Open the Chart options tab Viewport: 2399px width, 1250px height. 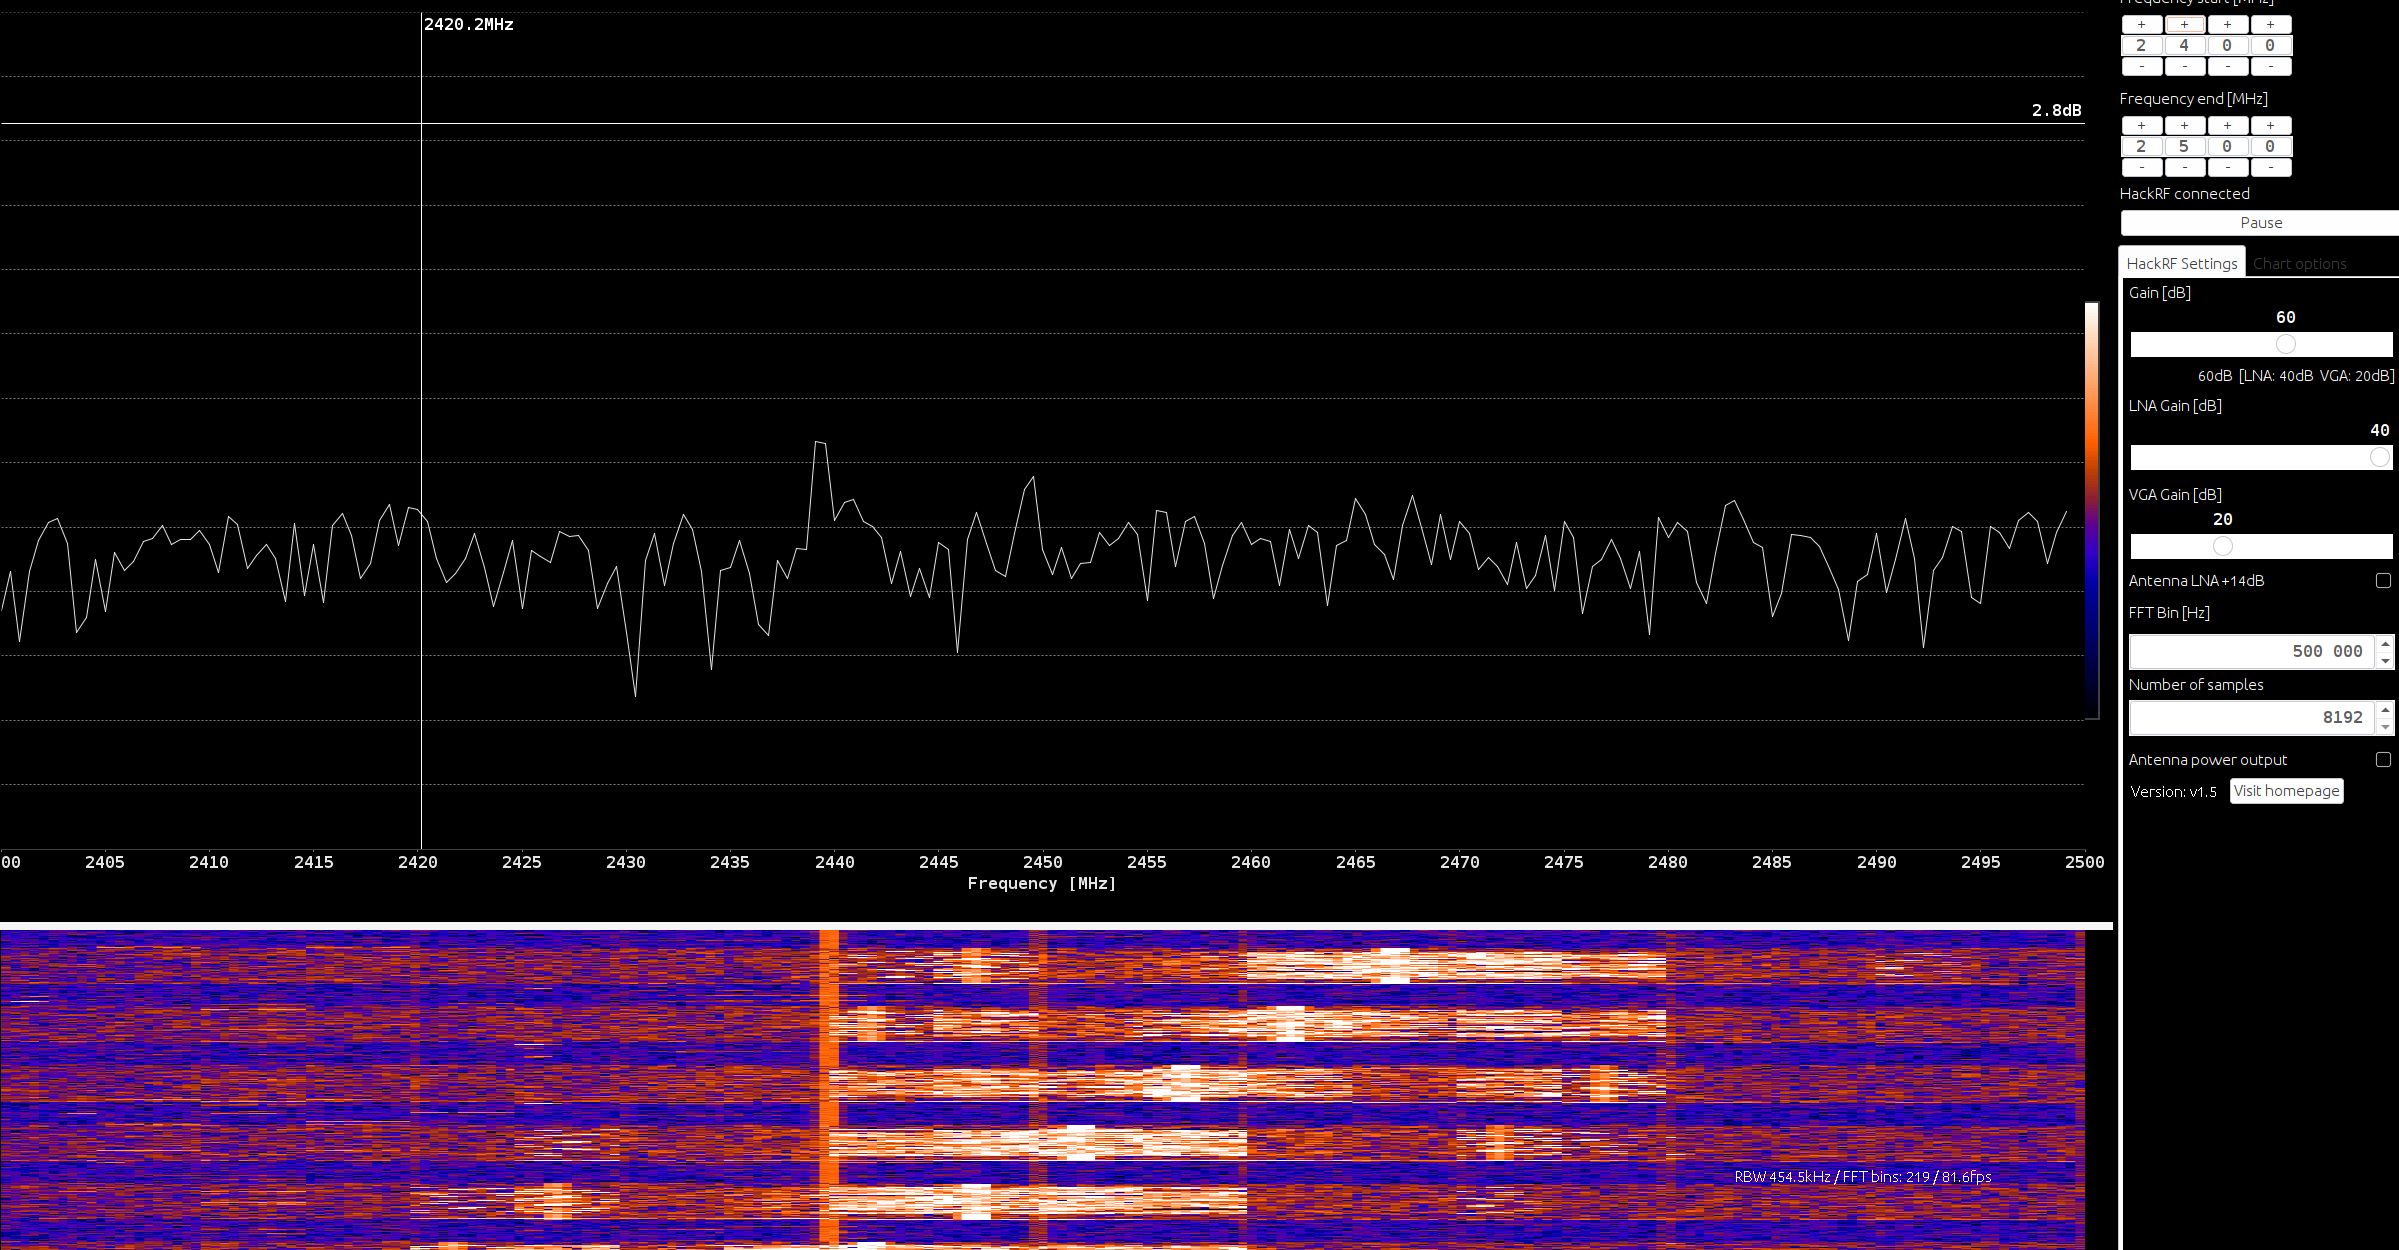[2299, 264]
